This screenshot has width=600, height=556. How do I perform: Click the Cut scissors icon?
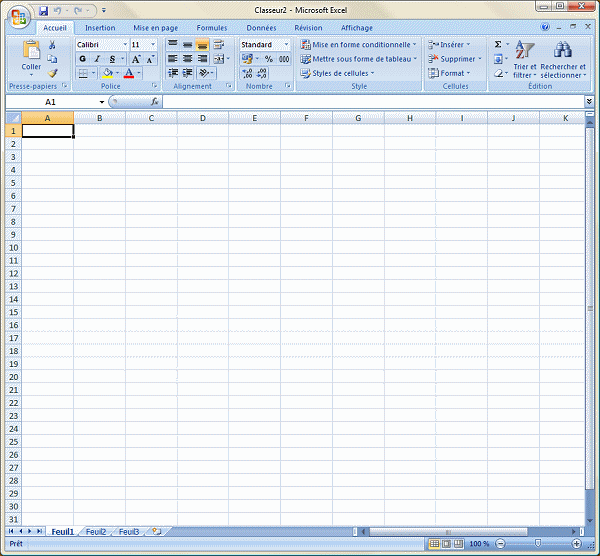(52, 46)
